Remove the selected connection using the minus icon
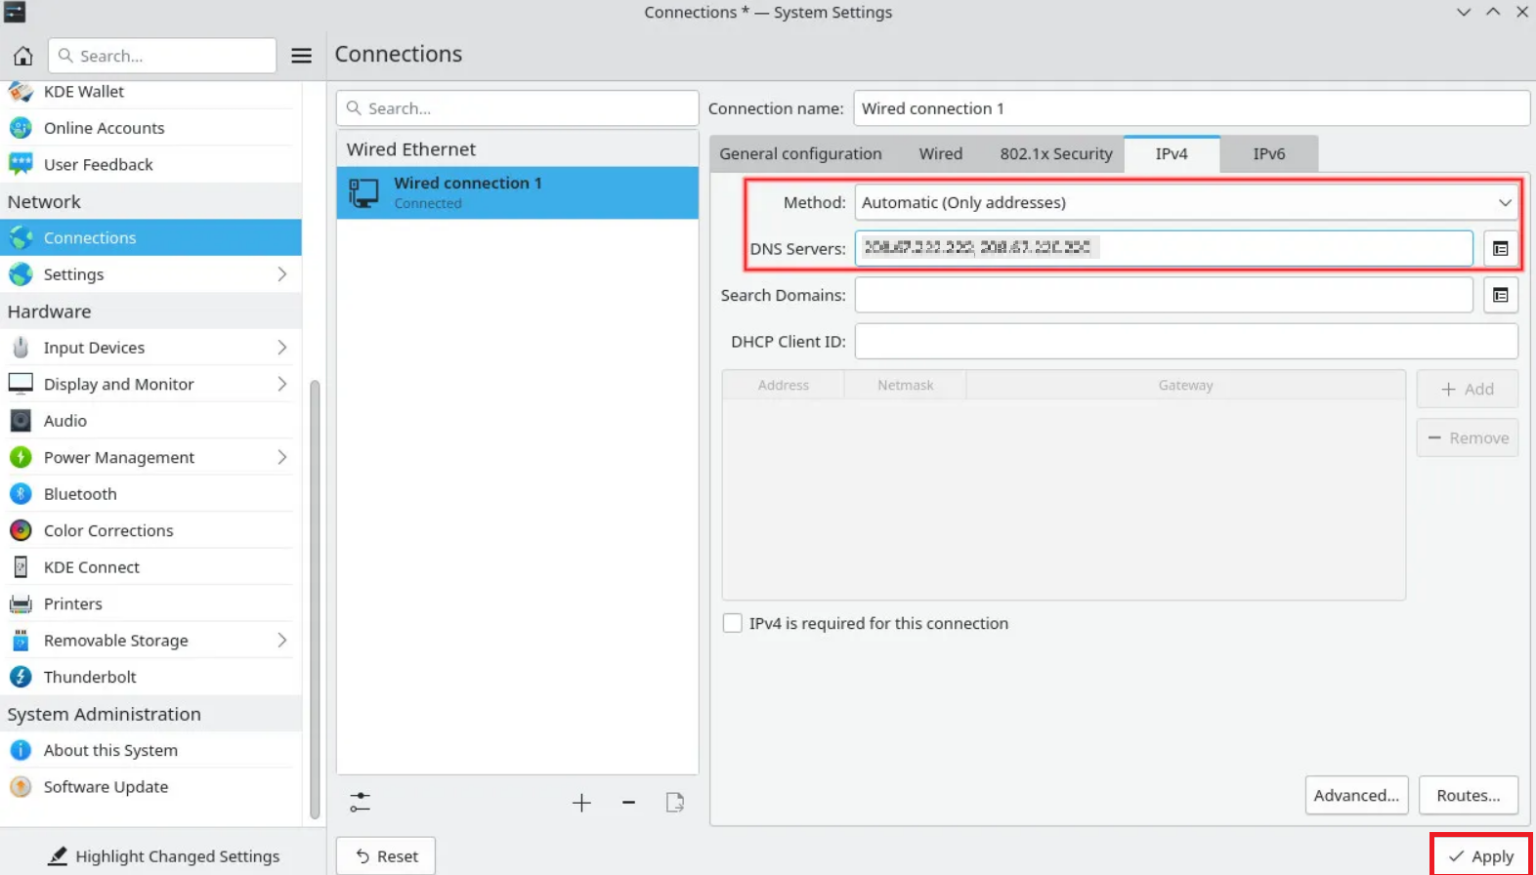Screen dimensions: 1536x875 click(x=628, y=802)
